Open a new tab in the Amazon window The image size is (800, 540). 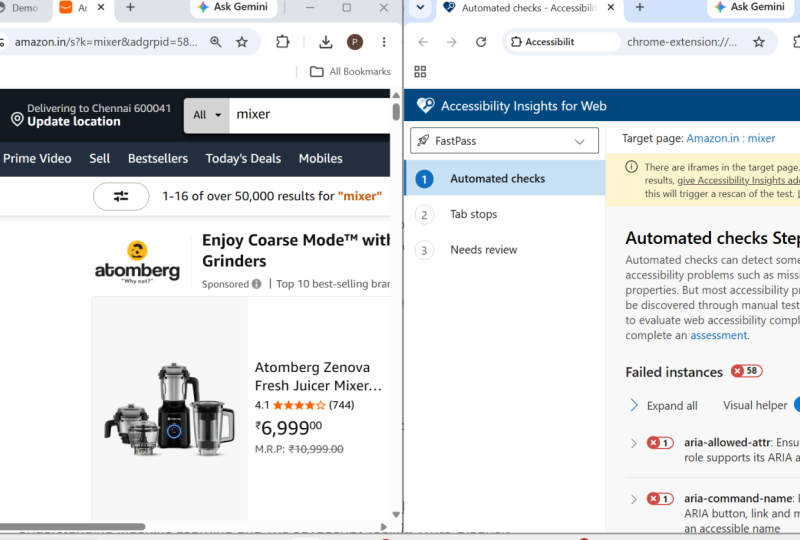[x=131, y=8]
